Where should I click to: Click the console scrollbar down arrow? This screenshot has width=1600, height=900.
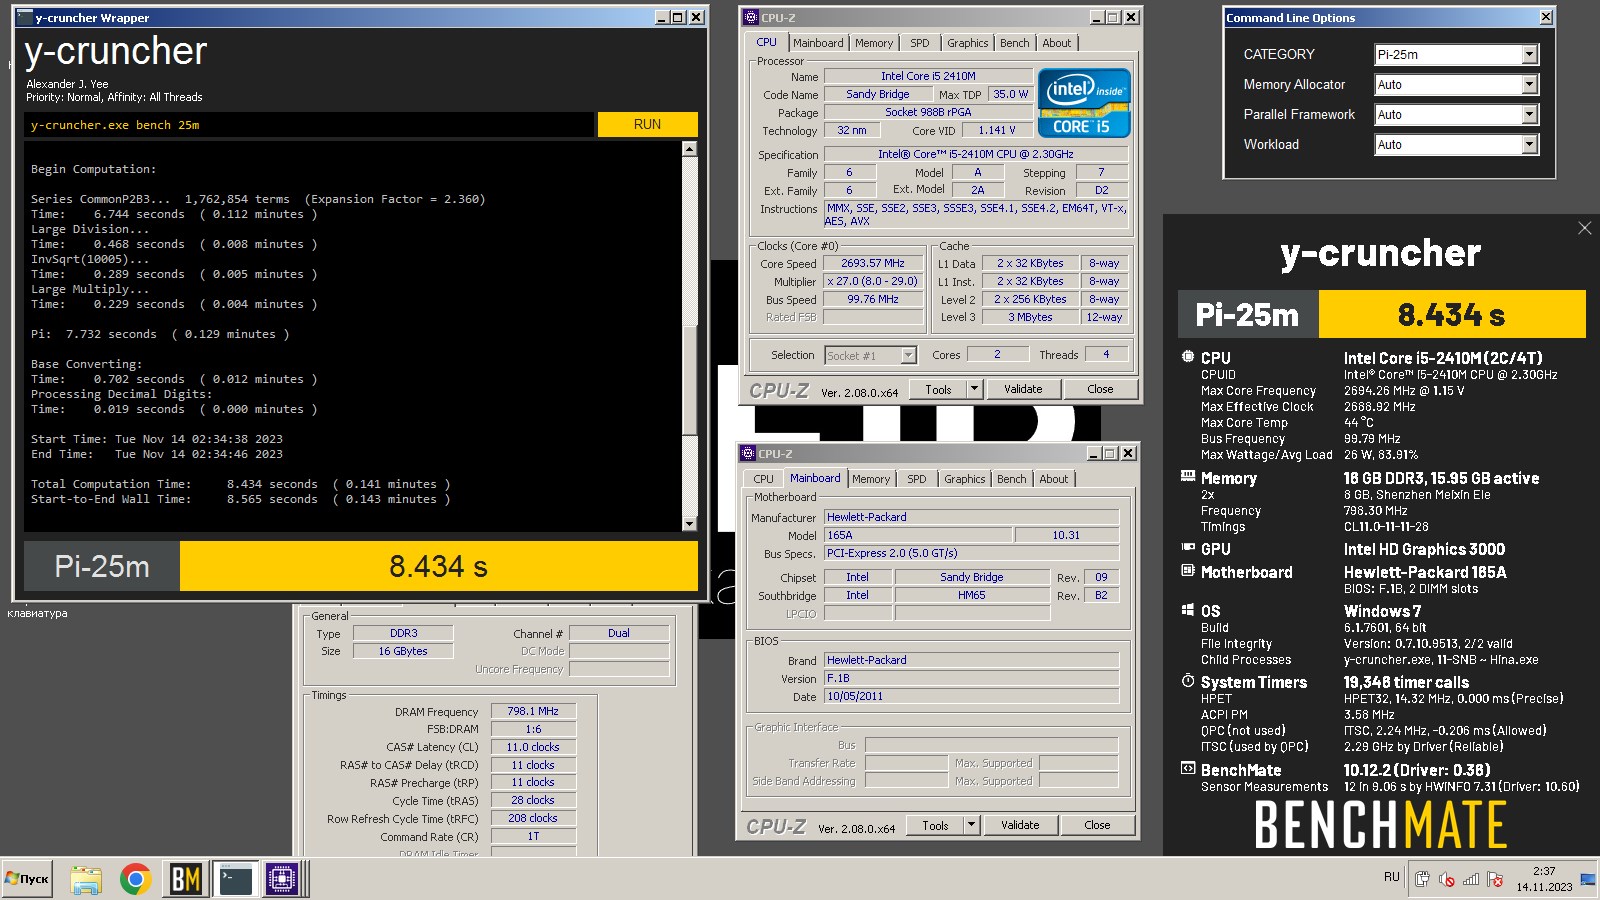pyautogui.click(x=689, y=523)
